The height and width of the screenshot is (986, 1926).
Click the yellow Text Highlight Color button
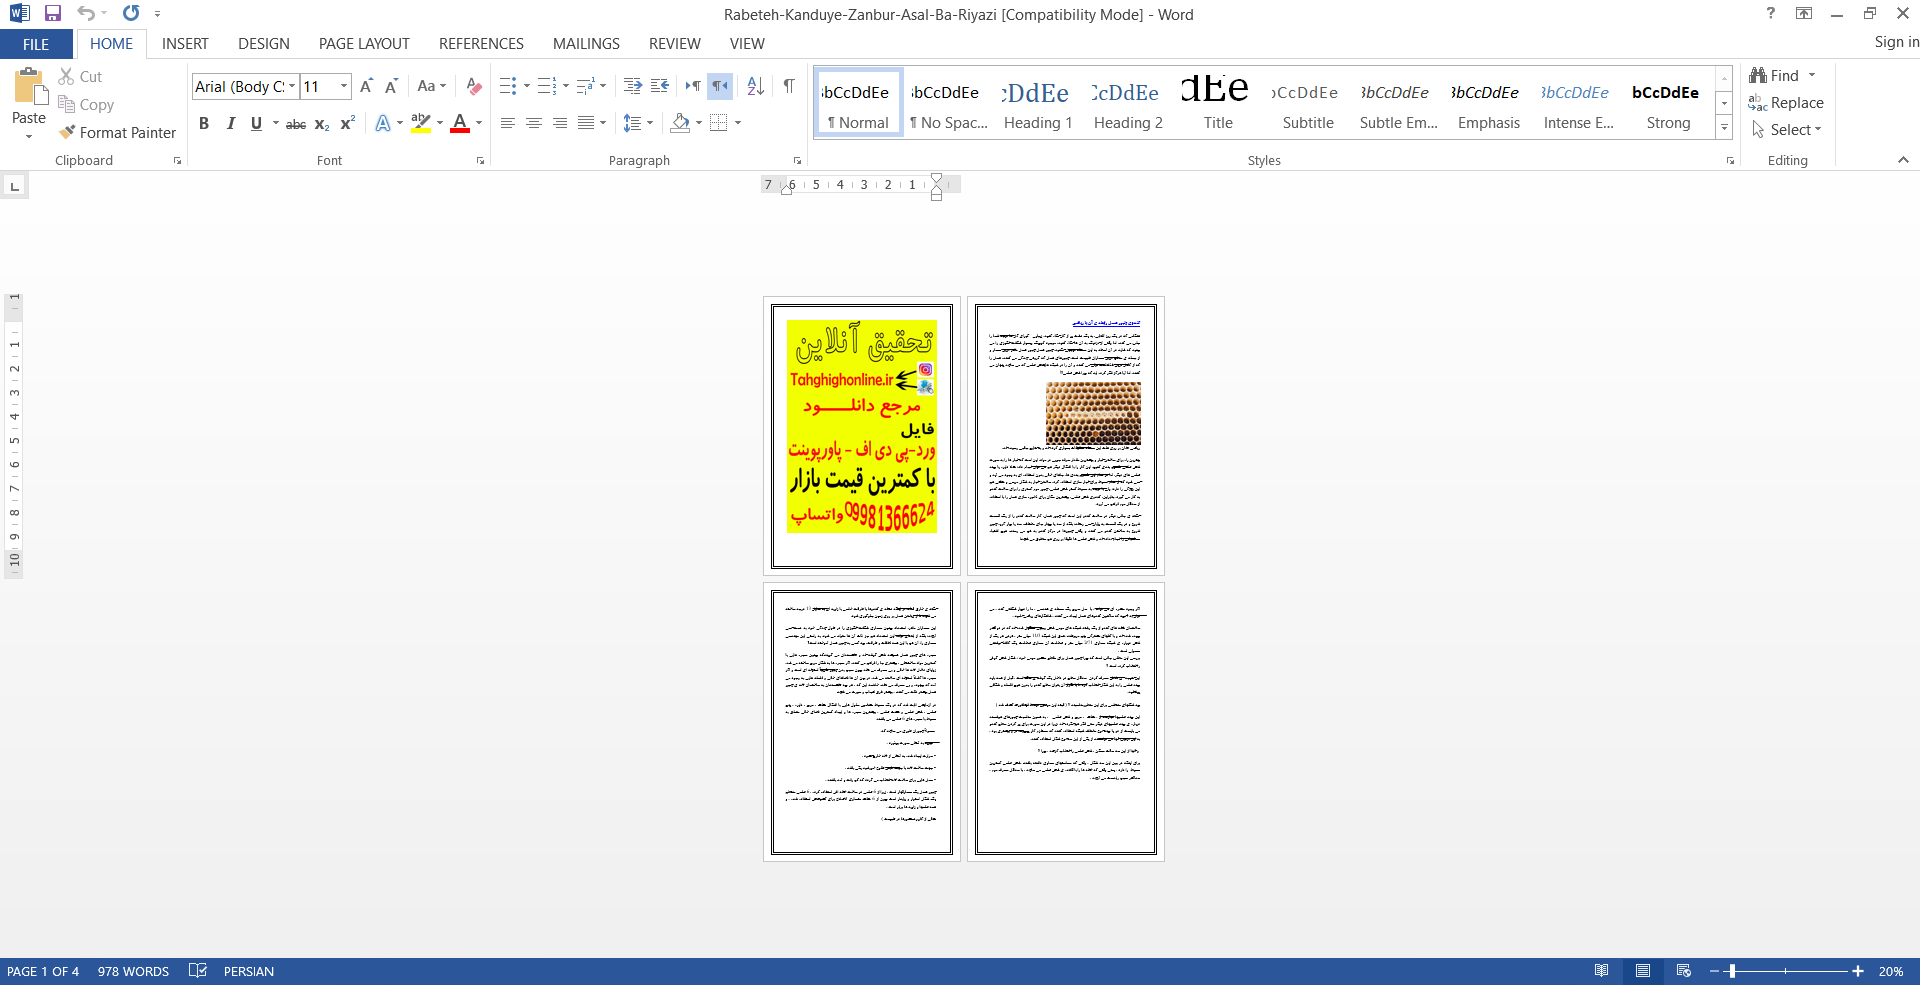[421, 123]
